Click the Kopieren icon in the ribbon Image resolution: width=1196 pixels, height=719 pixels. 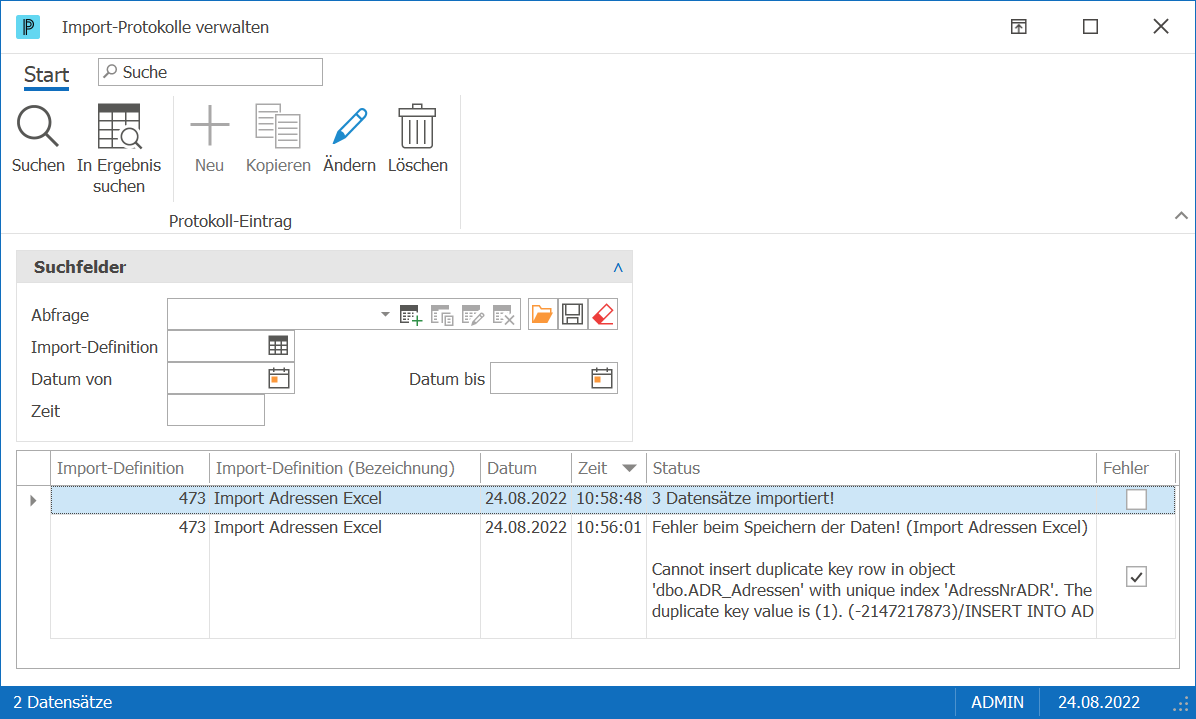pos(278,126)
